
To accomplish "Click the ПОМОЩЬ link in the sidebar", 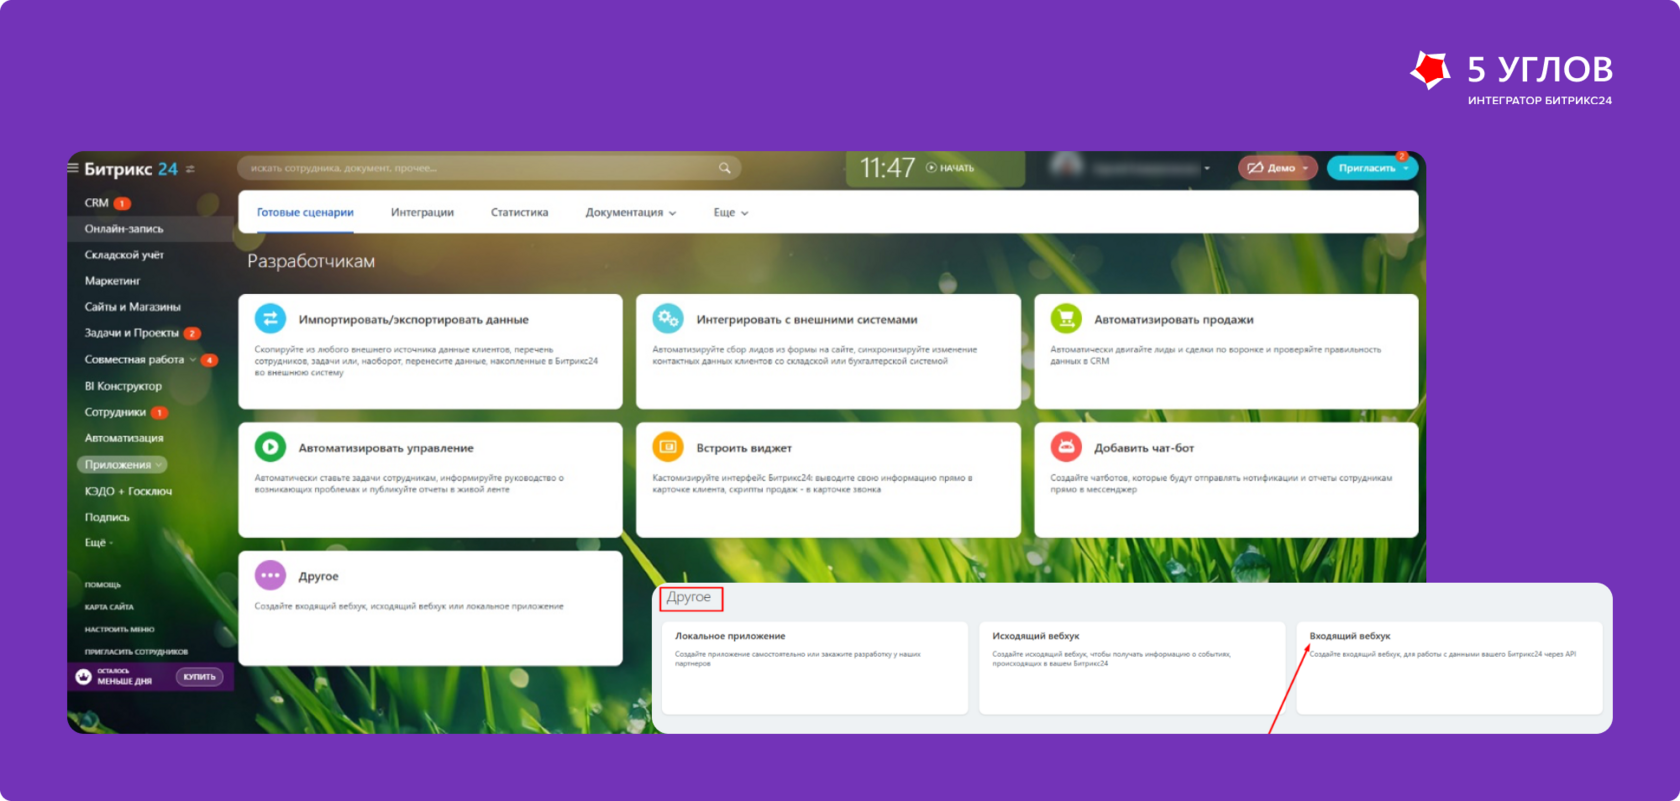I will point(102,585).
